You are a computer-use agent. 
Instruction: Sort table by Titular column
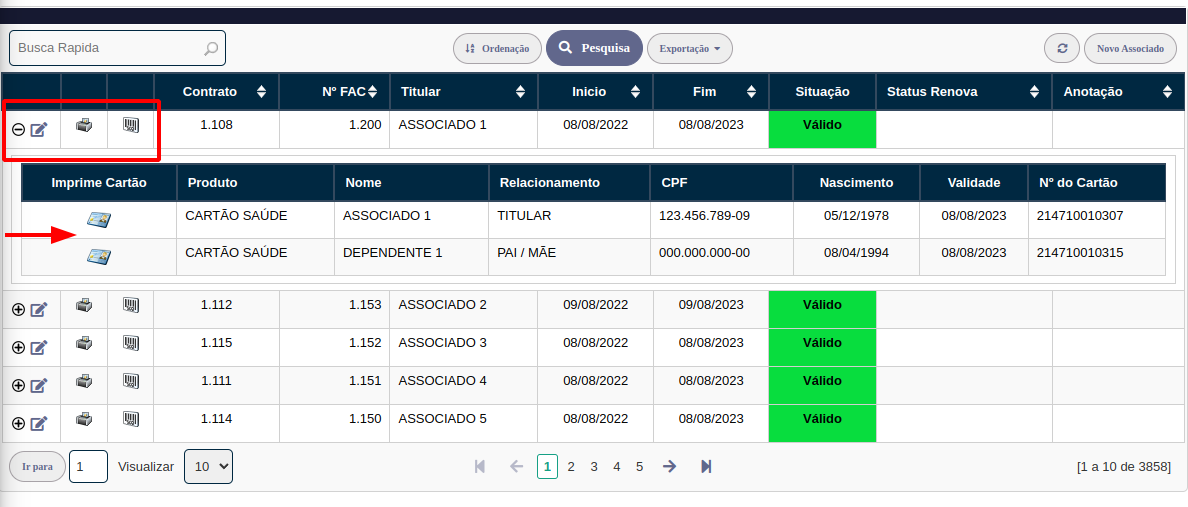(462, 91)
